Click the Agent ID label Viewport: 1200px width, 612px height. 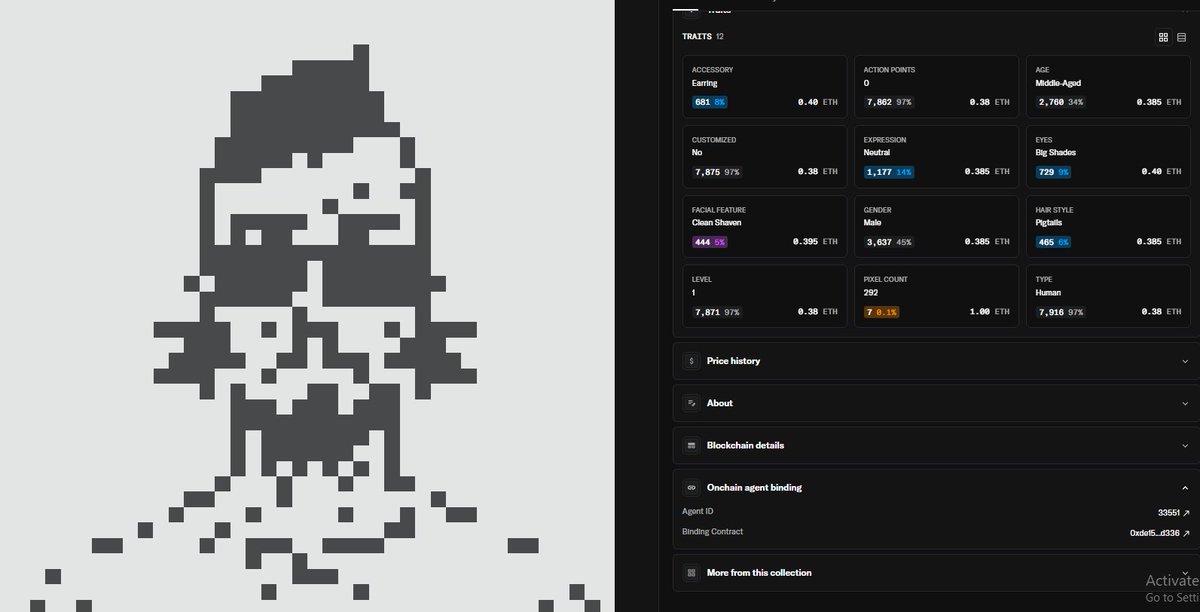pos(698,512)
